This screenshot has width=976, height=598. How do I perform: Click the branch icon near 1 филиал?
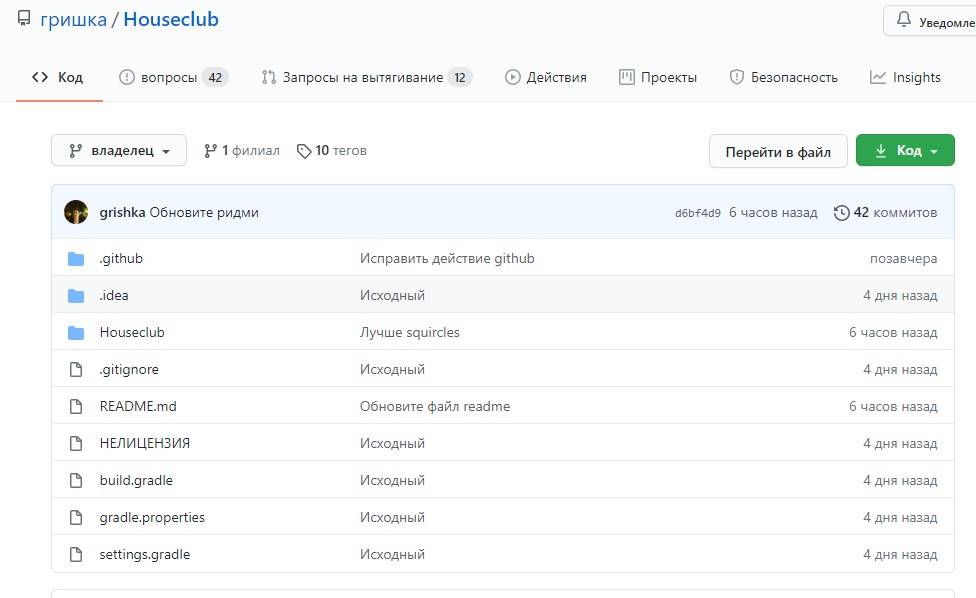(210, 151)
